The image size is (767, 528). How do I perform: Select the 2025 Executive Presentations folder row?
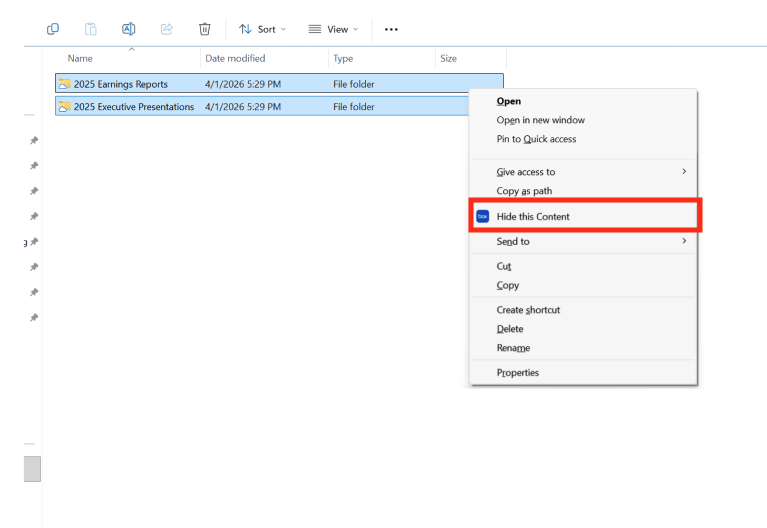(x=134, y=107)
